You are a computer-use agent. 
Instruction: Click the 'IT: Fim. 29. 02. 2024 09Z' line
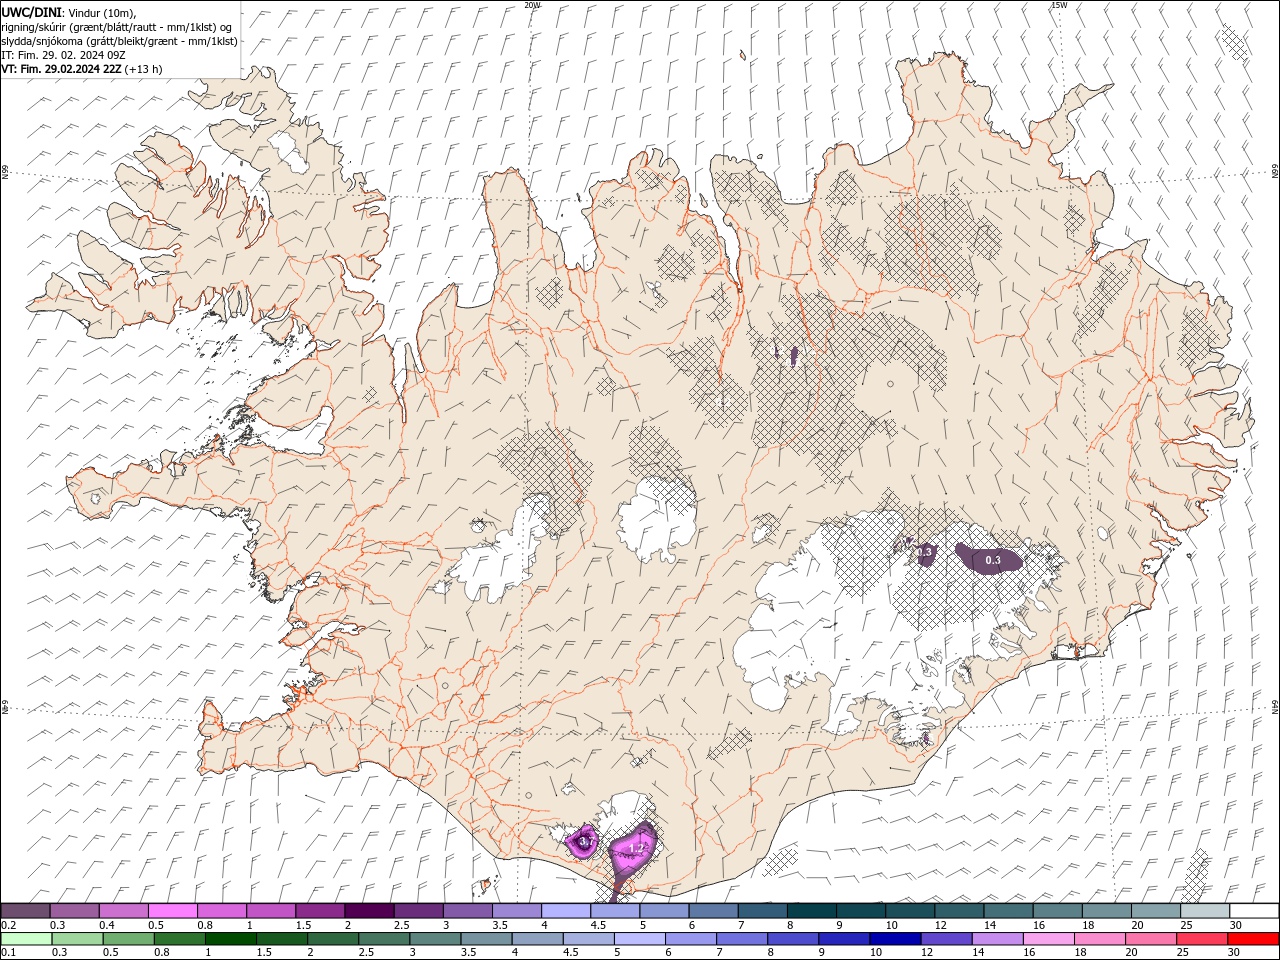(64, 55)
